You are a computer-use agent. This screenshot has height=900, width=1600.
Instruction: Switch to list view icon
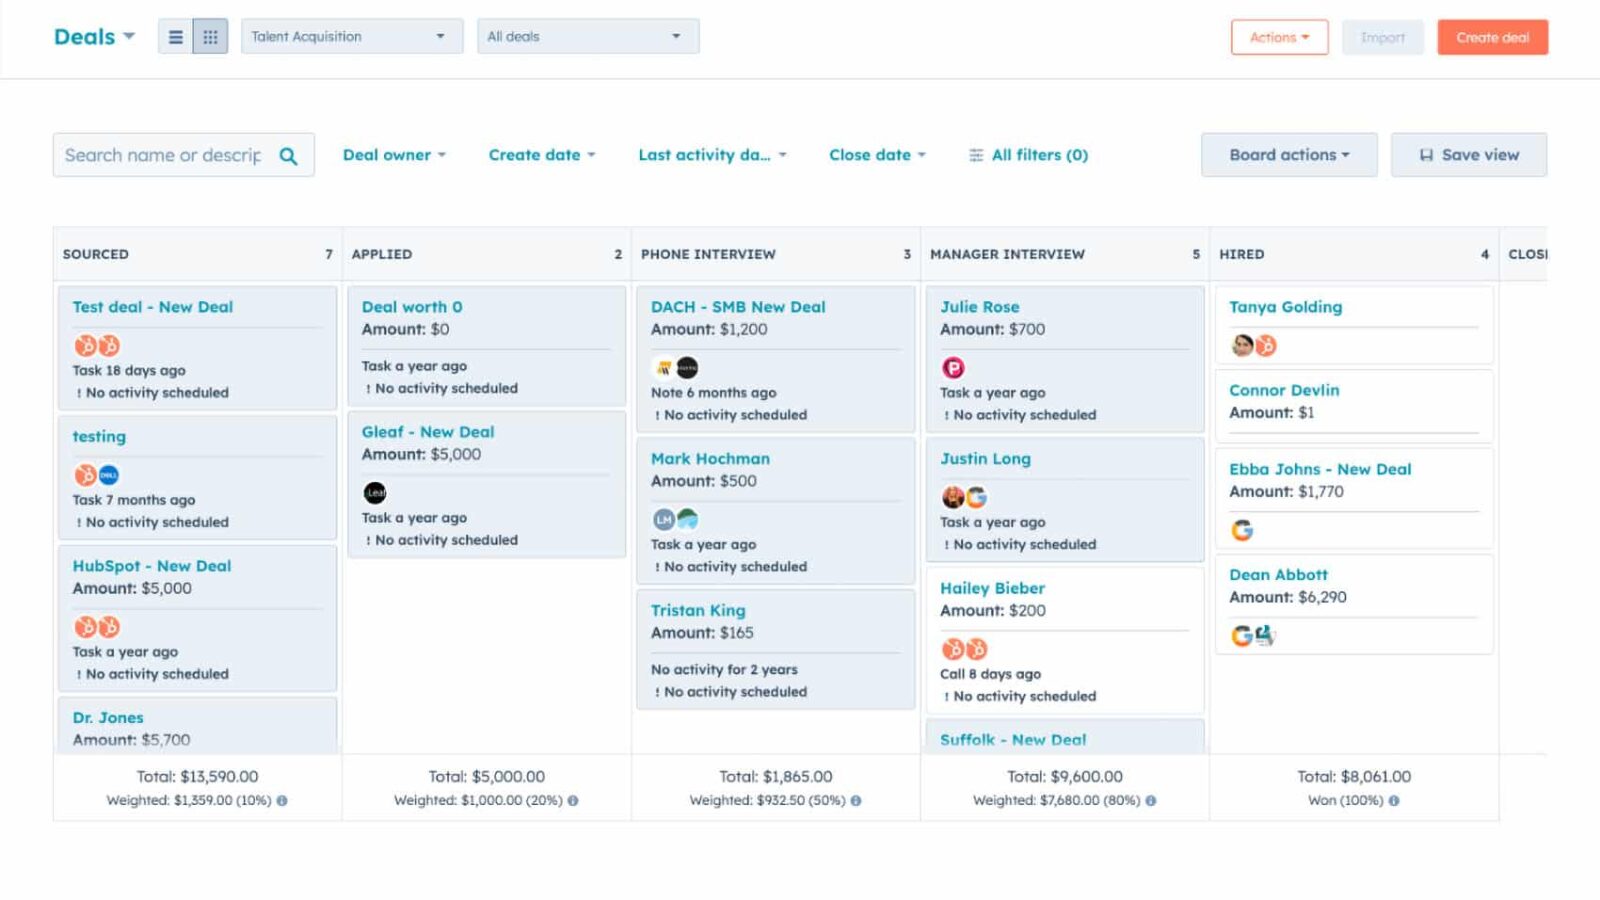[x=176, y=37]
